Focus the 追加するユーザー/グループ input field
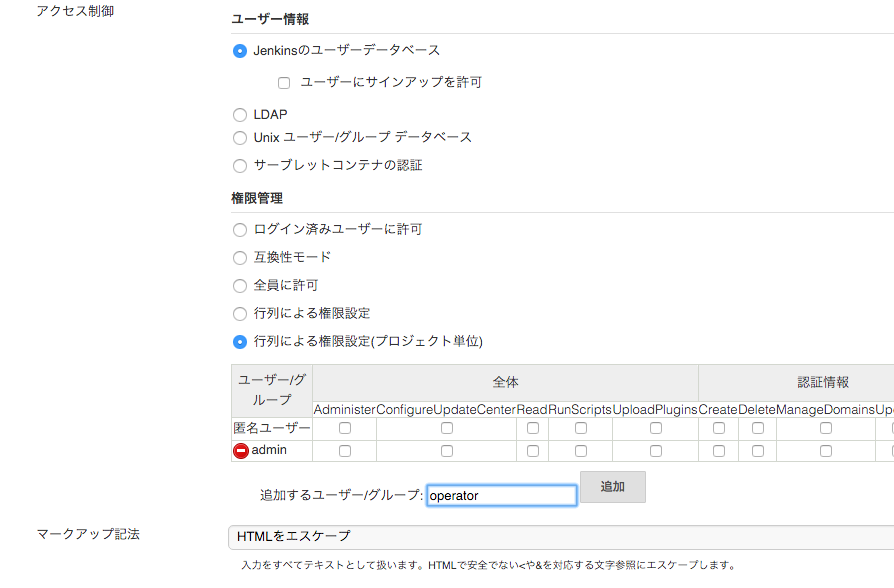 click(x=502, y=495)
